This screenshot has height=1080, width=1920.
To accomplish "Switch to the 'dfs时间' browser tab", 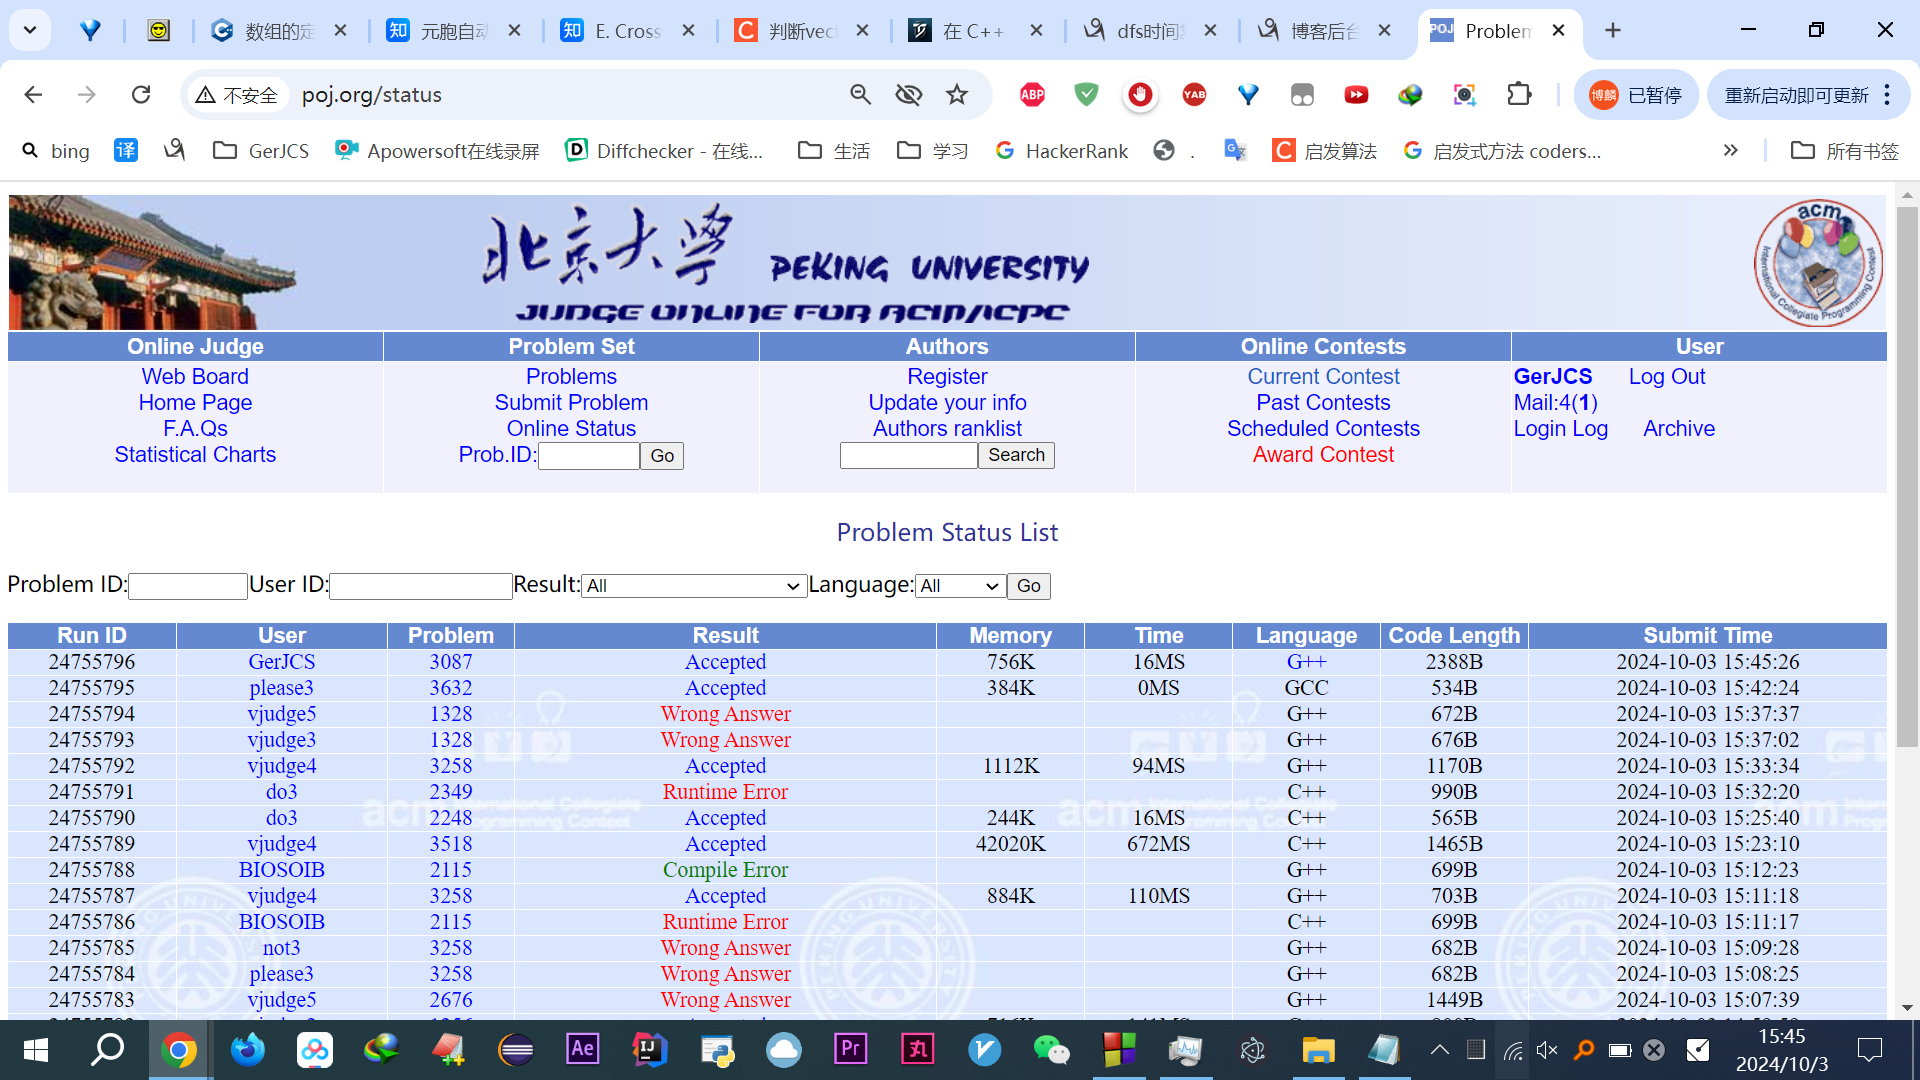I will click(x=1150, y=31).
